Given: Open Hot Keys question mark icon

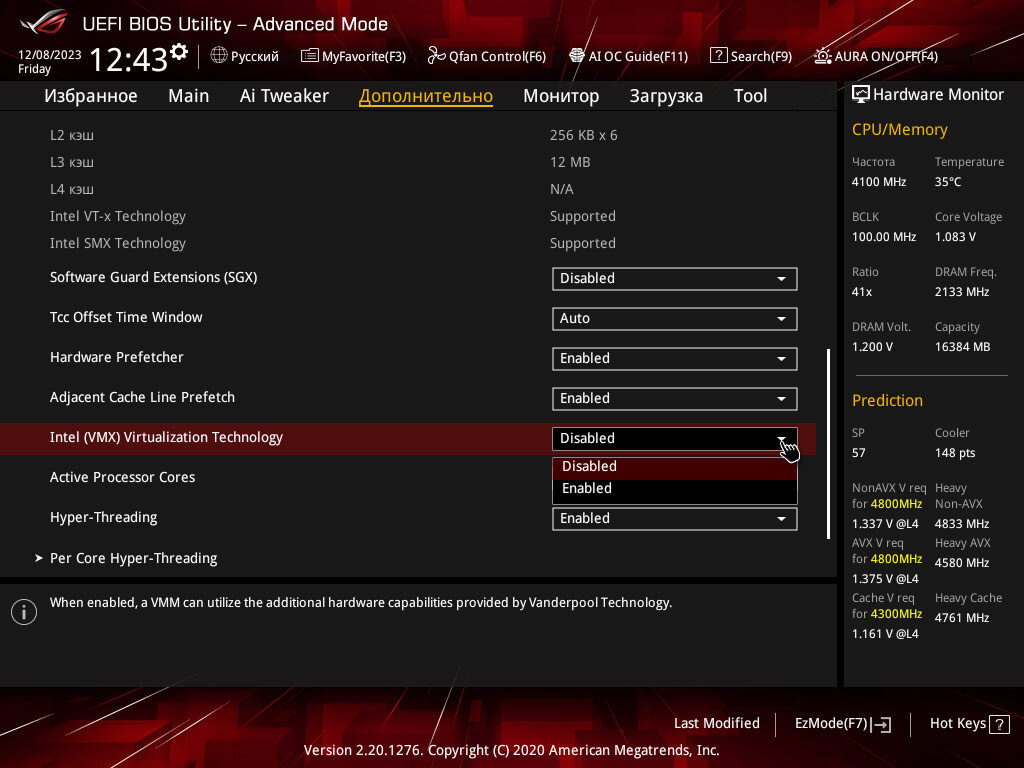Looking at the screenshot, I should click(x=999, y=724).
